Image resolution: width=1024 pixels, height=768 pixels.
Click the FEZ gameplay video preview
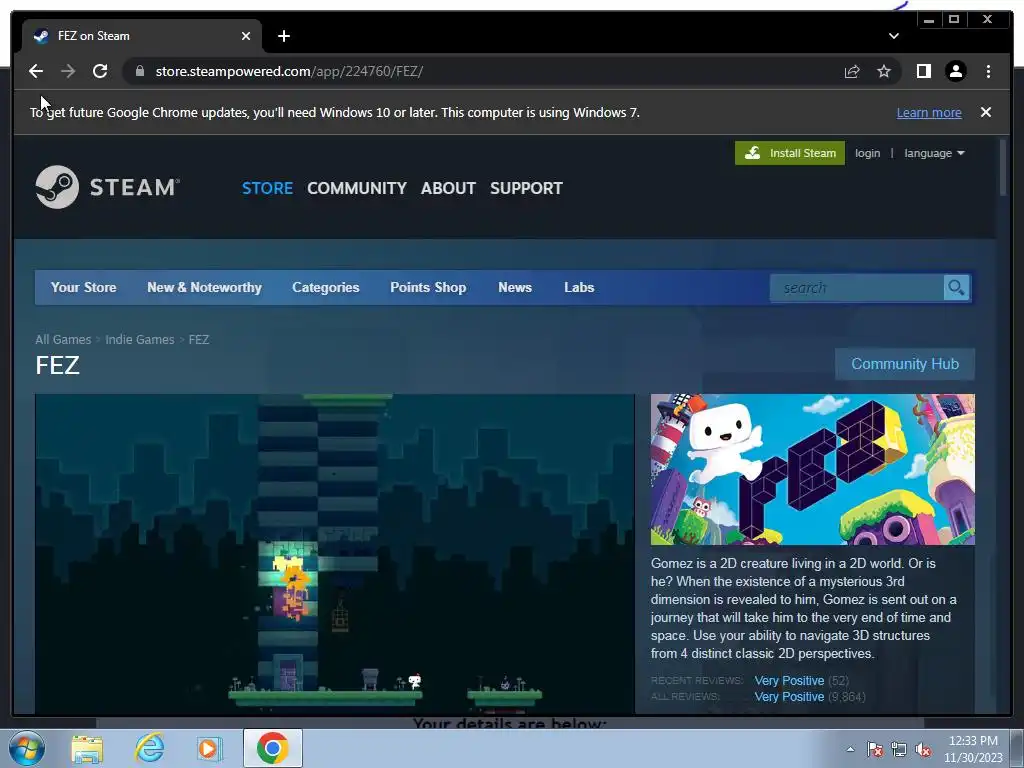334,554
